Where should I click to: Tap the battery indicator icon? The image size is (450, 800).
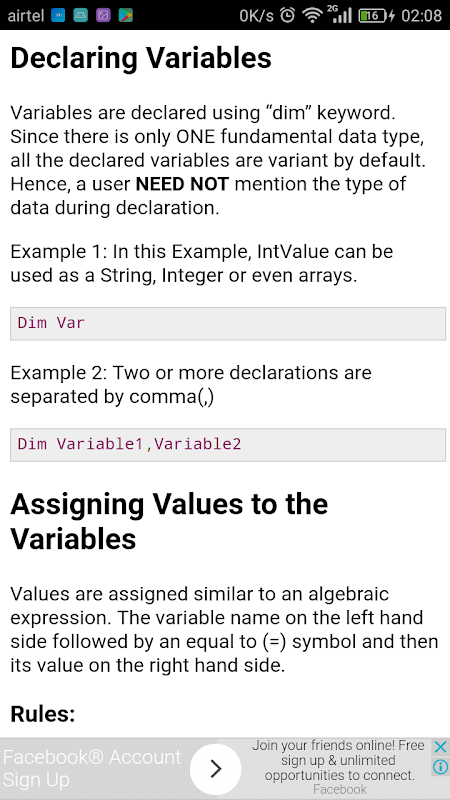pyautogui.click(x=377, y=16)
